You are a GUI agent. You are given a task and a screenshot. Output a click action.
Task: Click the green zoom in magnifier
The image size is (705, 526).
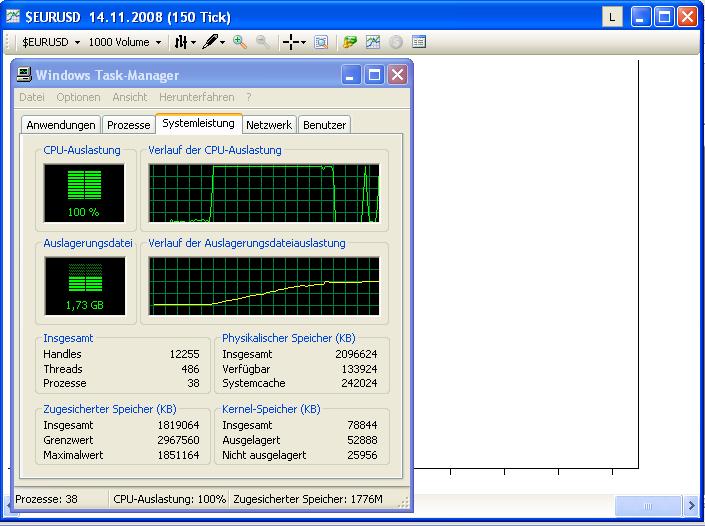[240, 42]
